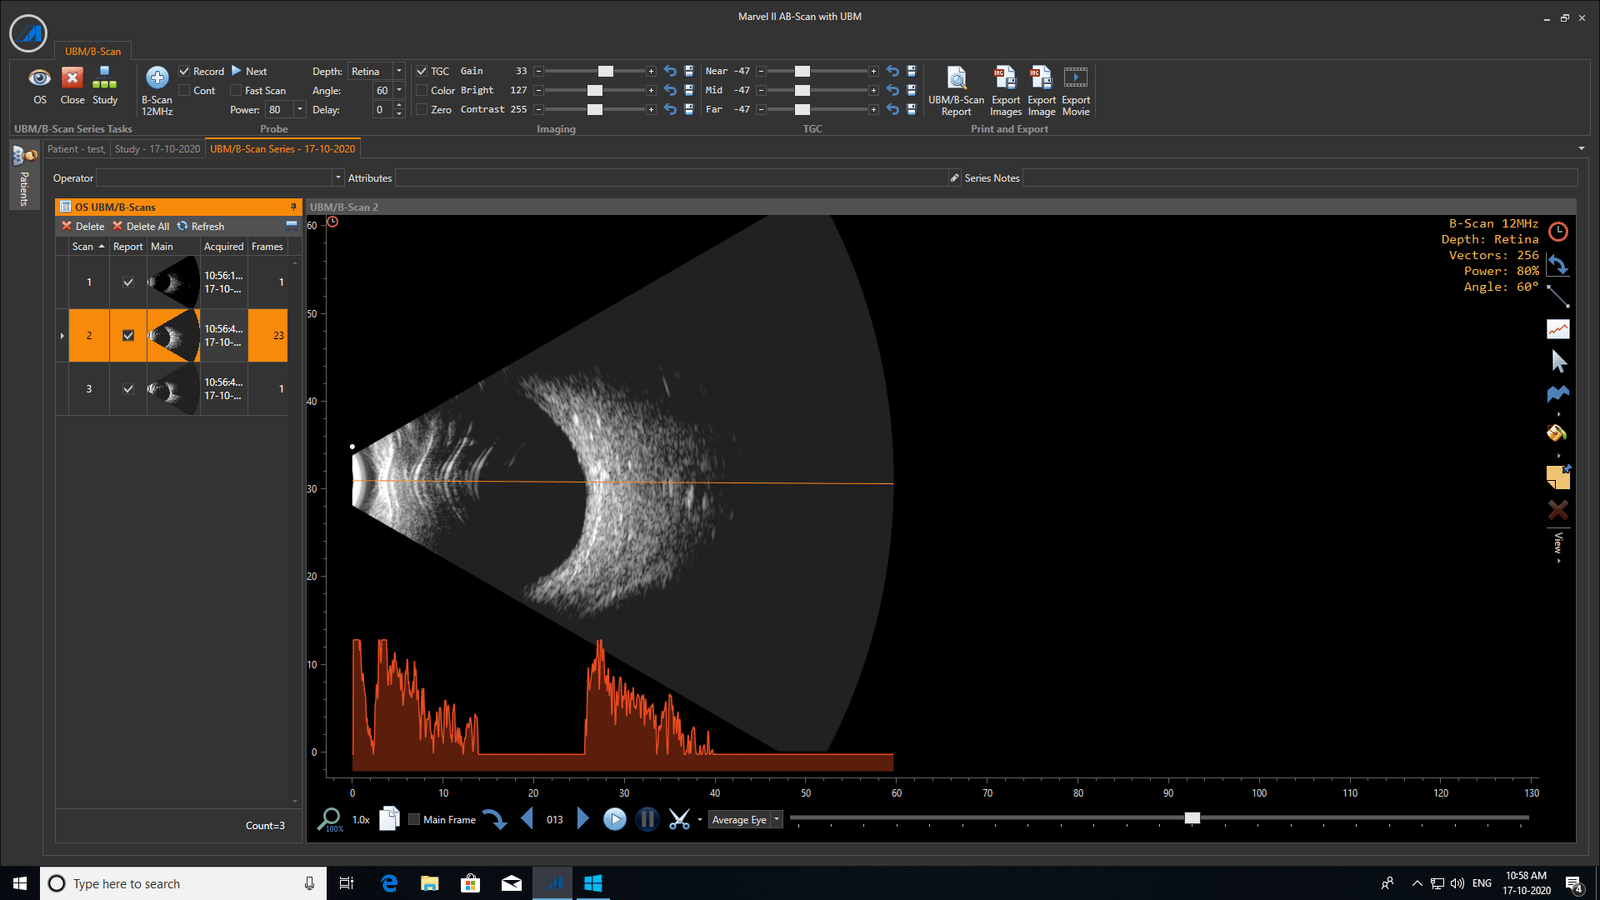Image resolution: width=1600 pixels, height=900 pixels.
Task: Open the Power value dropdown
Action: point(299,110)
